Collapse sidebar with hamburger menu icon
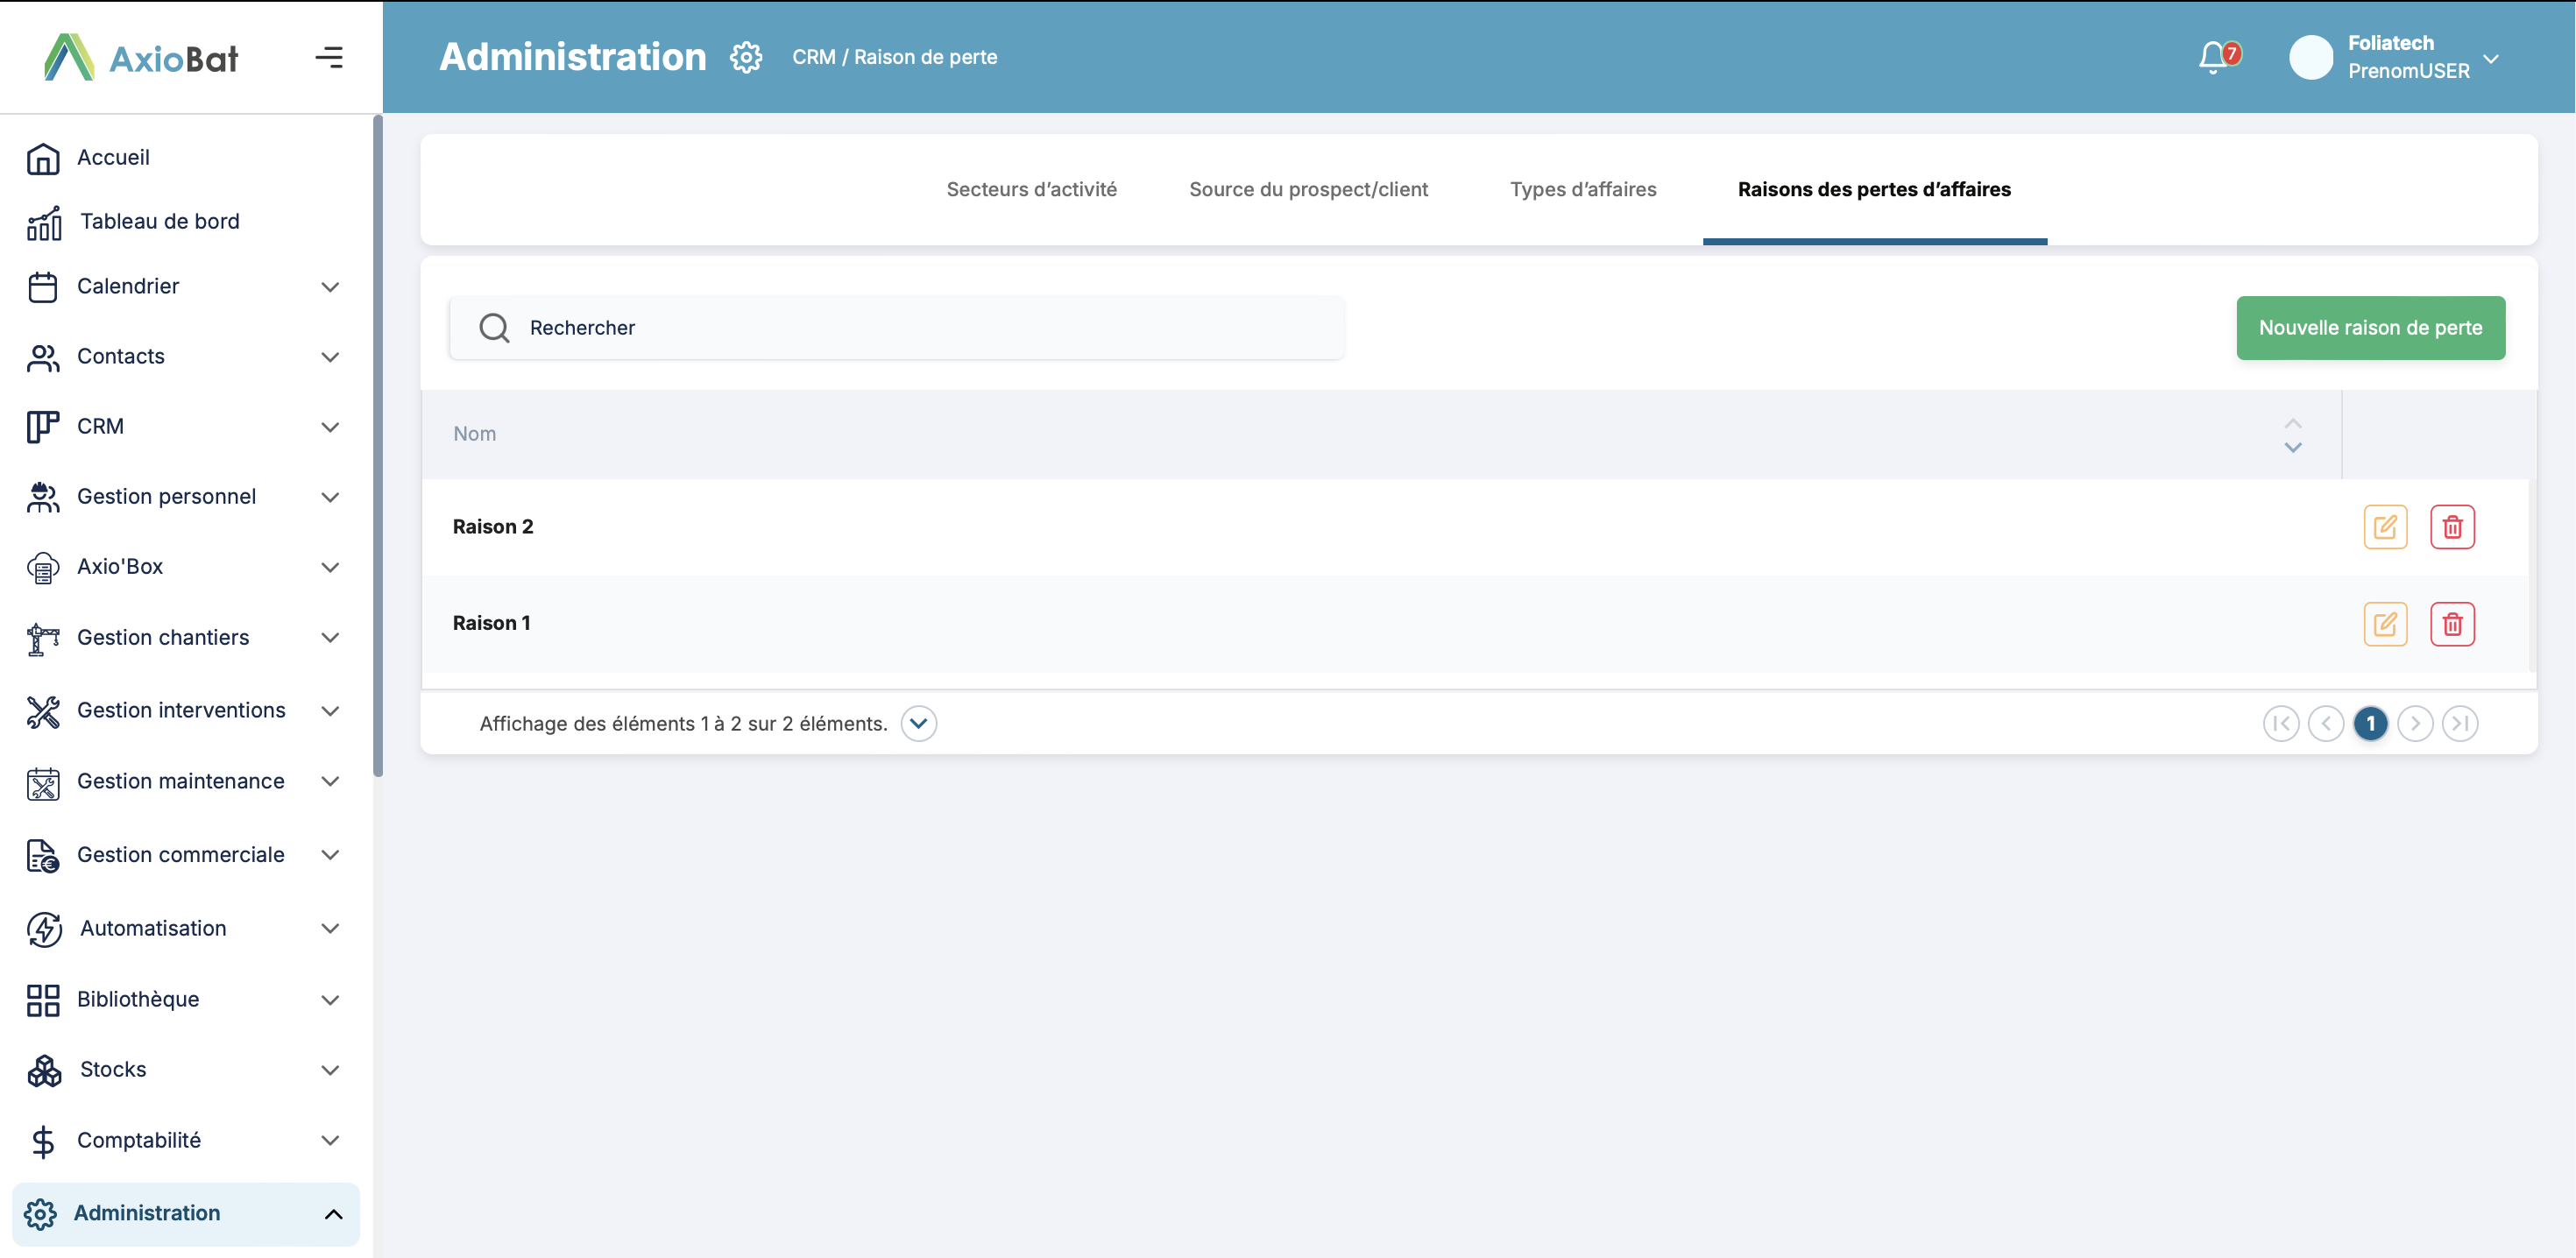Screen dimensions: 2576x1258 (x=329, y=57)
